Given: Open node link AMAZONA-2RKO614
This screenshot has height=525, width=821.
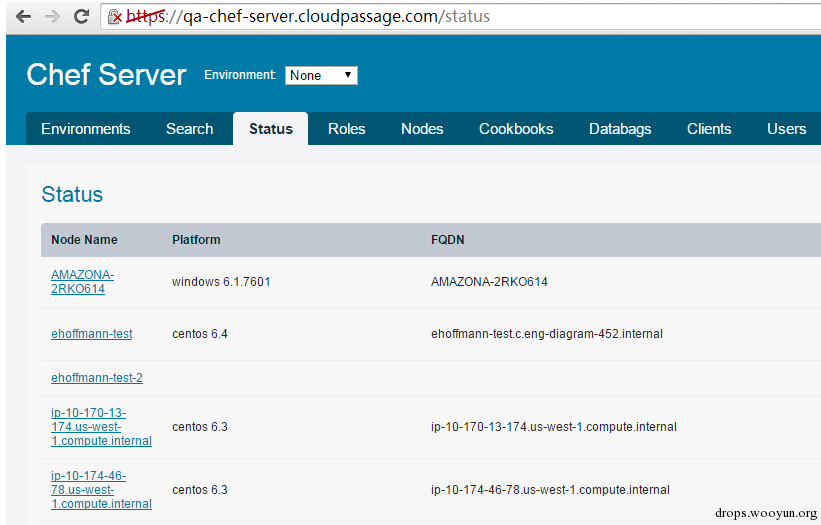Looking at the screenshot, I should [82, 282].
